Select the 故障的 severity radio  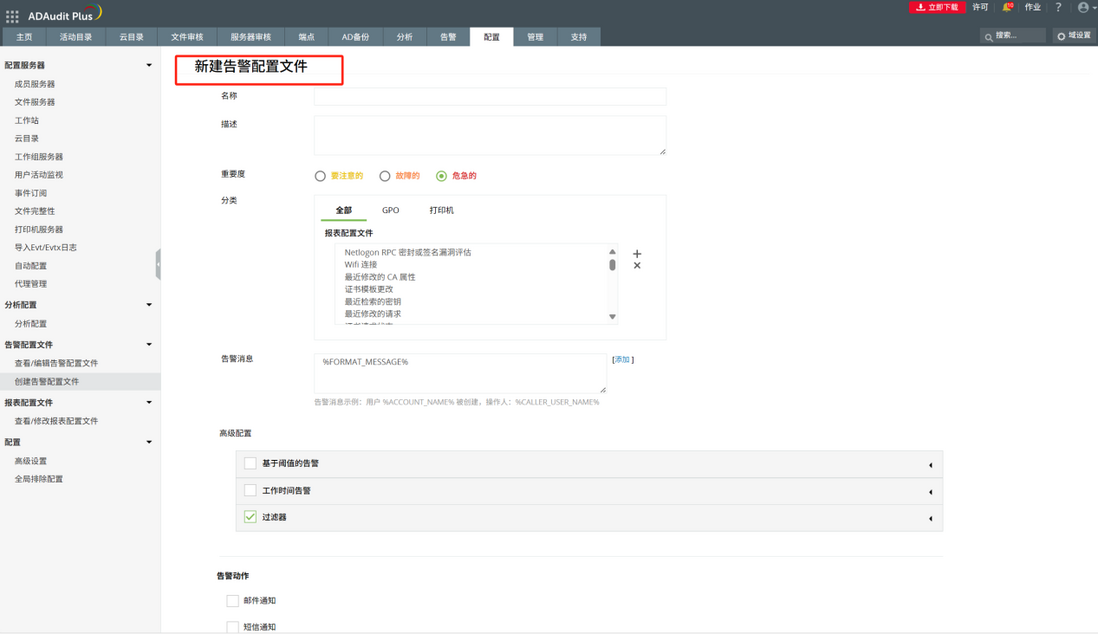tap(384, 176)
